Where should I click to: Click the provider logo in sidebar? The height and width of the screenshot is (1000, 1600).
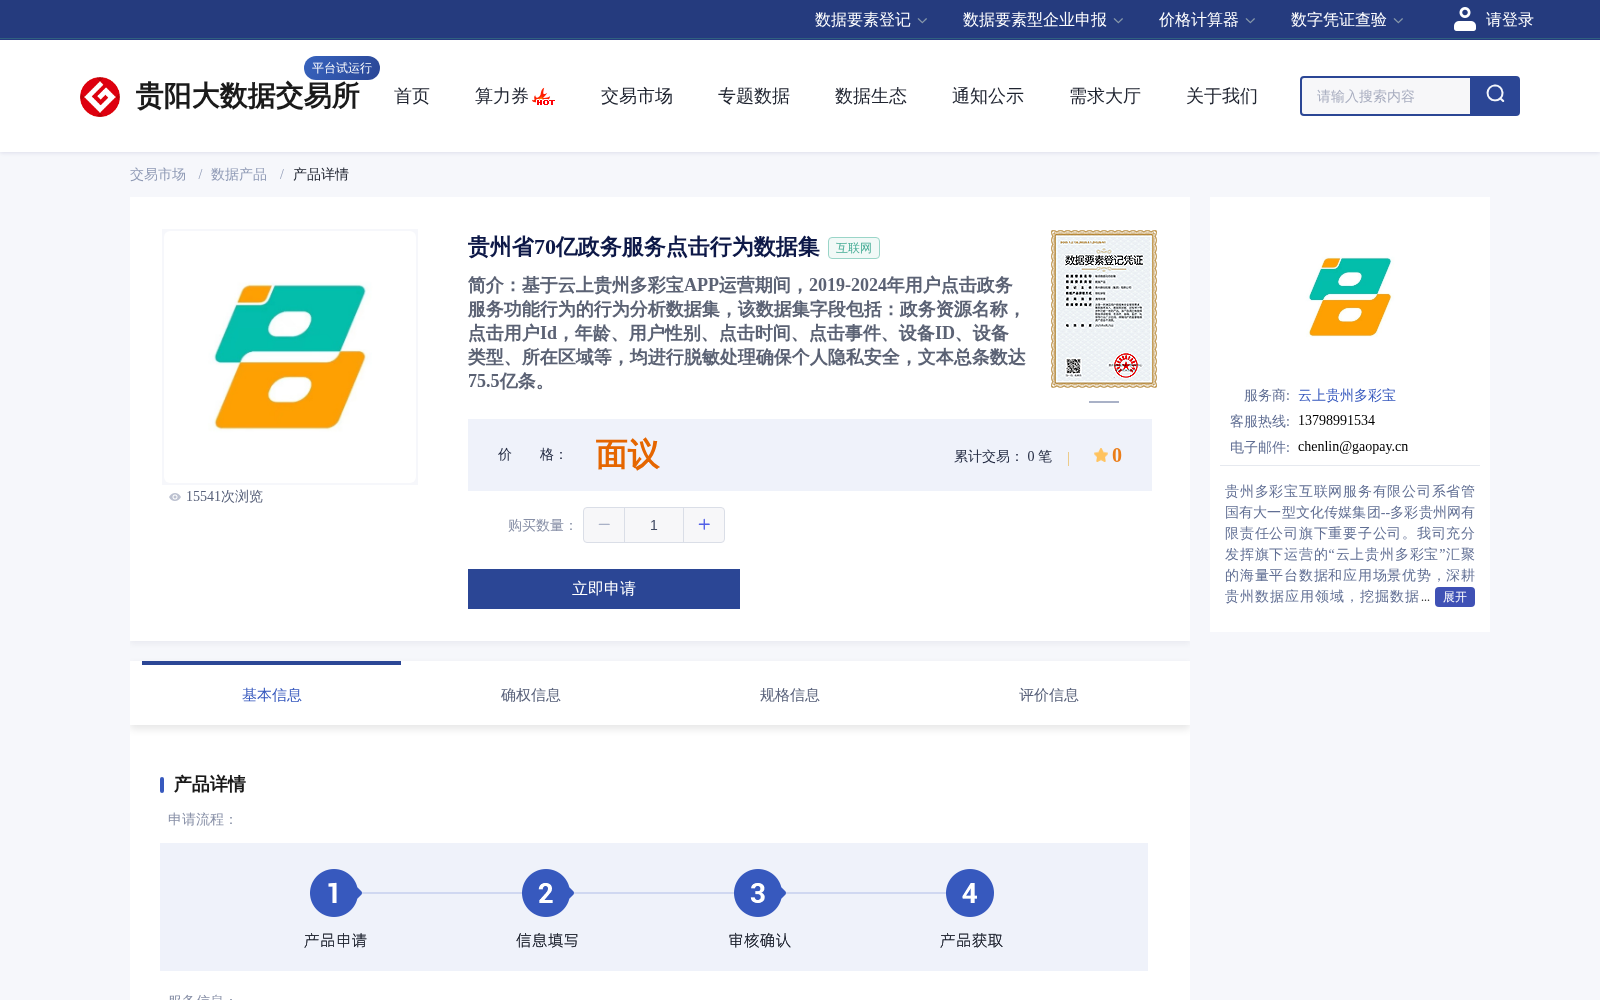(1350, 297)
